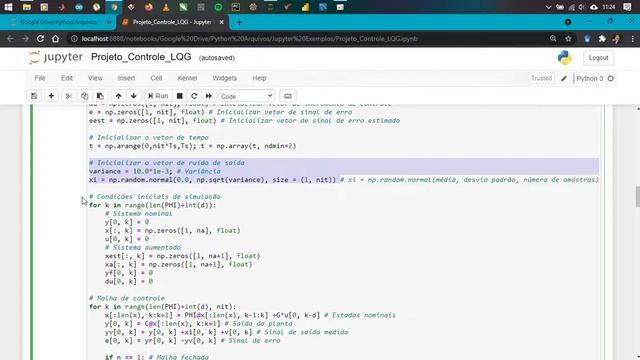Viewport: 640px width, 360px height.
Task: Click the comment '# Malha de controle'
Action: [127, 298]
